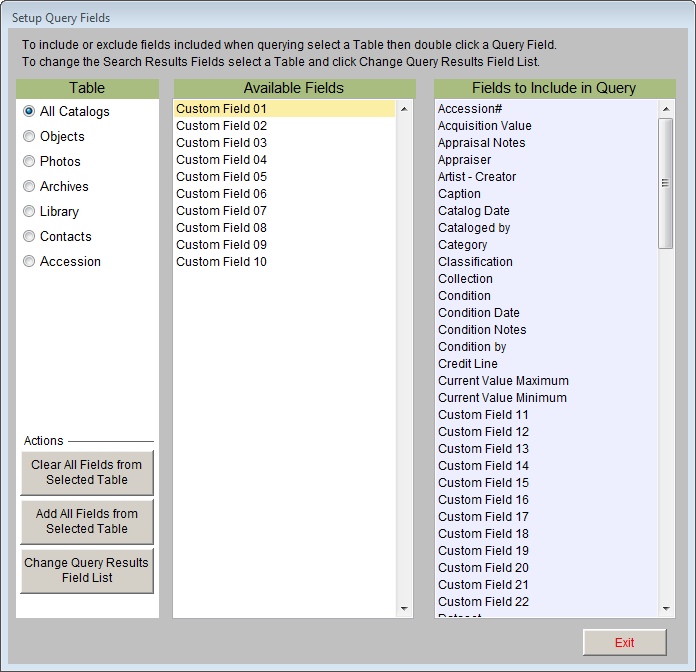Screen dimensions: 696x672
Task: Select Credit Line in Fields to Include
Action: [547, 364]
